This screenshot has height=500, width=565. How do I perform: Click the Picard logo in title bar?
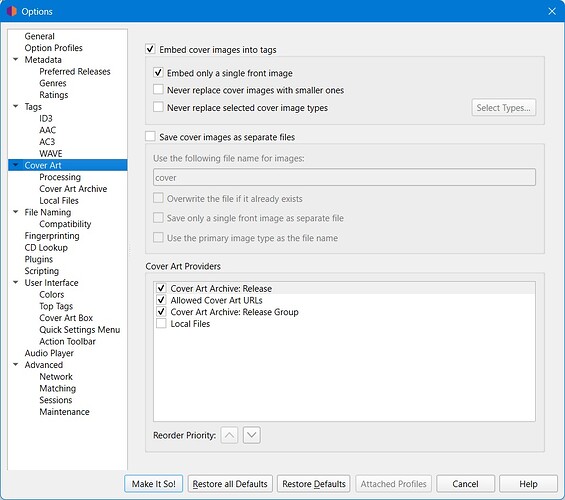pyautogui.click(x=12, y=11)
